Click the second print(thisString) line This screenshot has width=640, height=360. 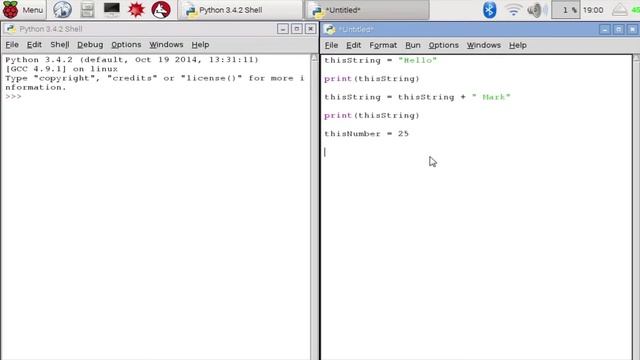coord(372,116)
